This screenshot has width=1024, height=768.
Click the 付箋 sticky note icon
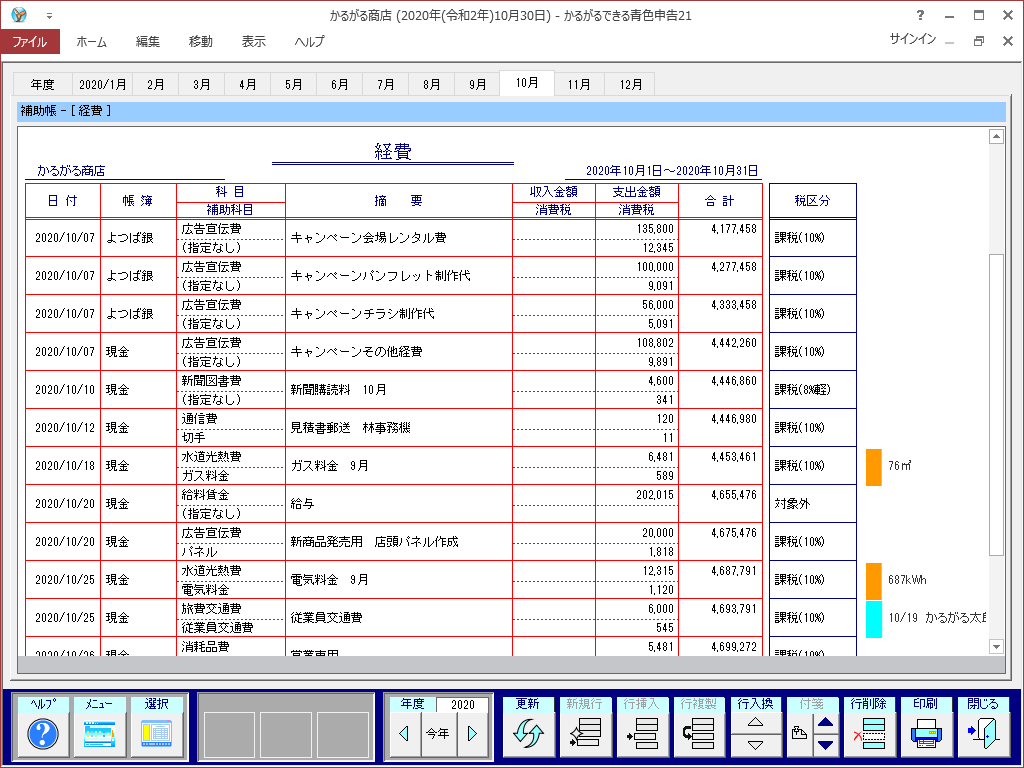[x=799, y=733]
